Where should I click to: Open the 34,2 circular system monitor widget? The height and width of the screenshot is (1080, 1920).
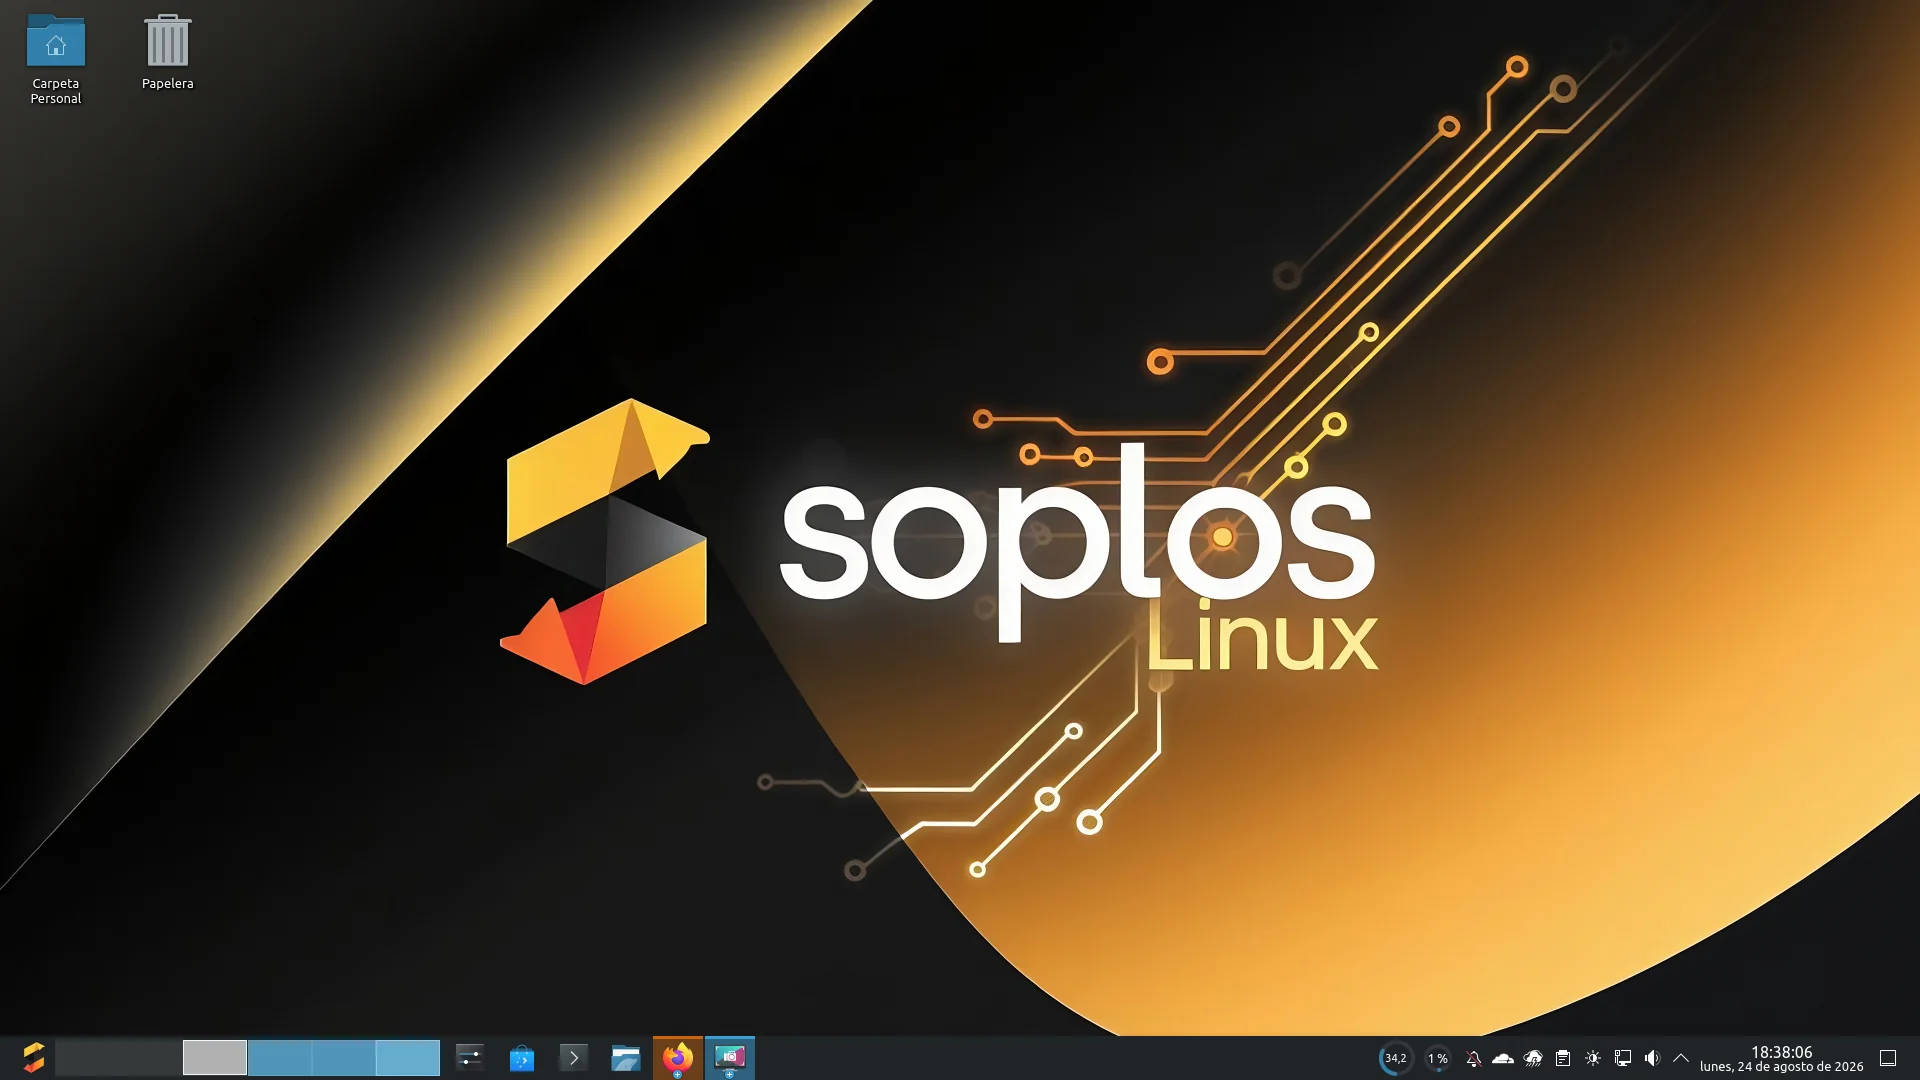[1395, 1058]
